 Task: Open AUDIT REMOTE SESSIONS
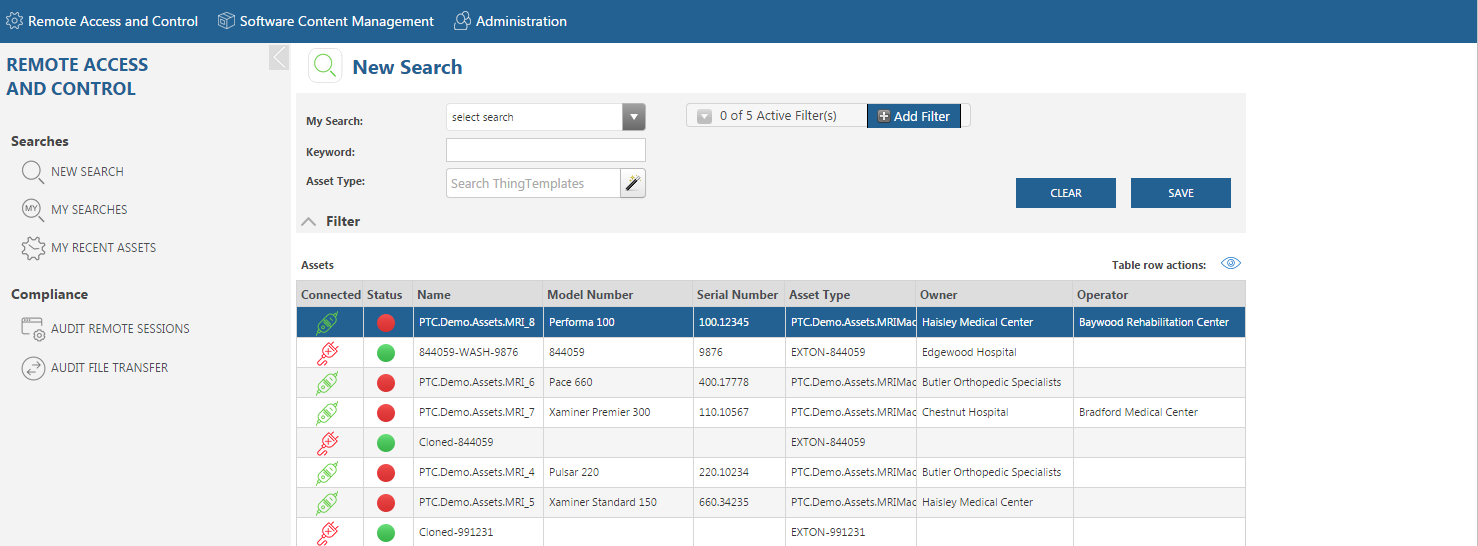point(120,329)
